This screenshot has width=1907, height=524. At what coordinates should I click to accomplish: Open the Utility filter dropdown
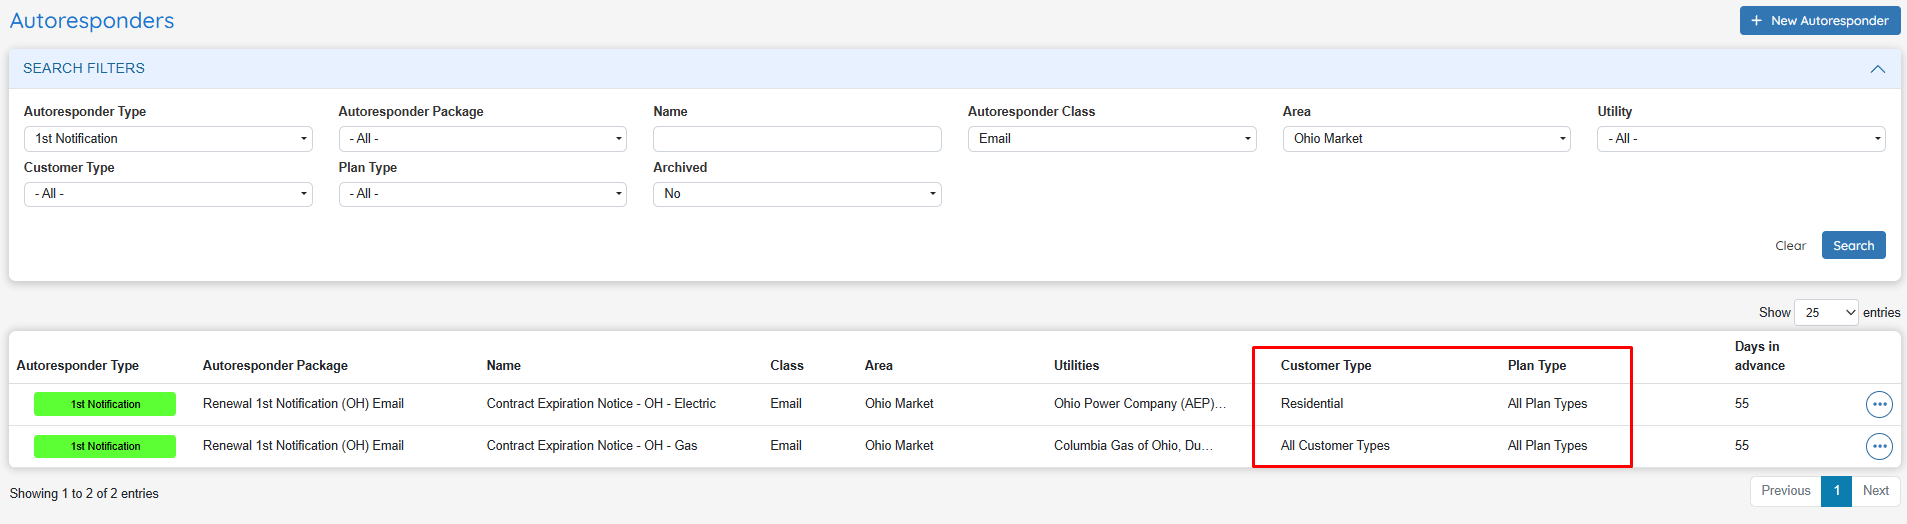(1740, 139)
